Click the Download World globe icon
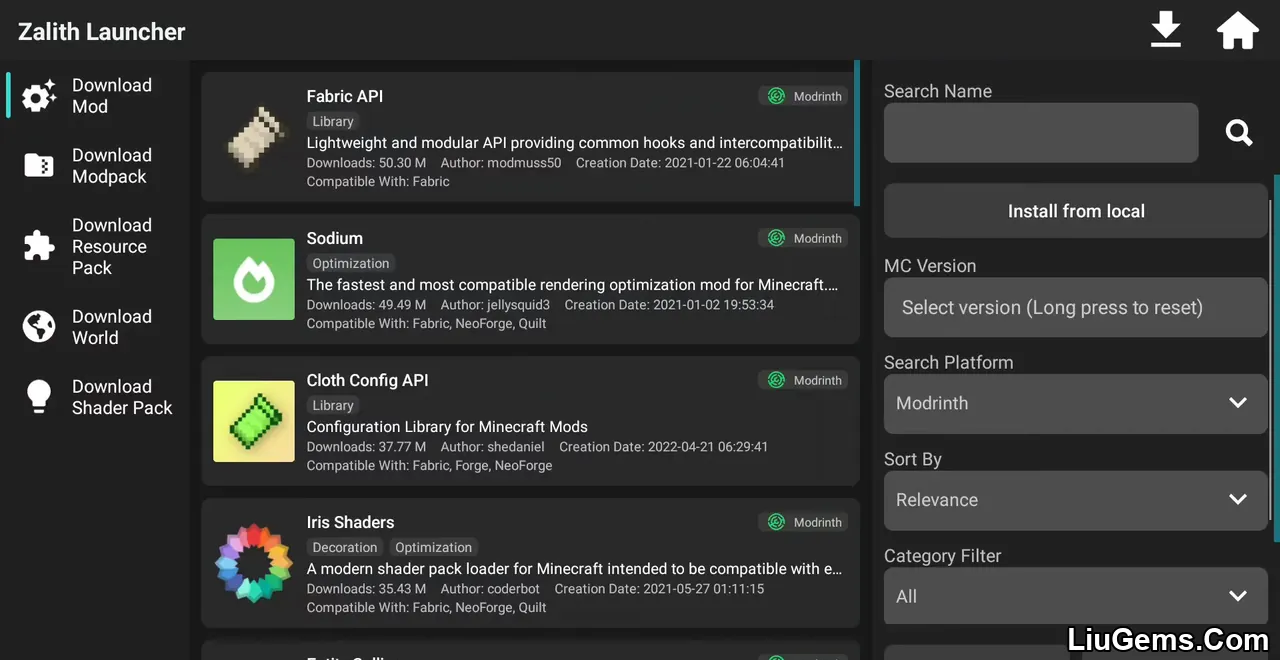 39,326
